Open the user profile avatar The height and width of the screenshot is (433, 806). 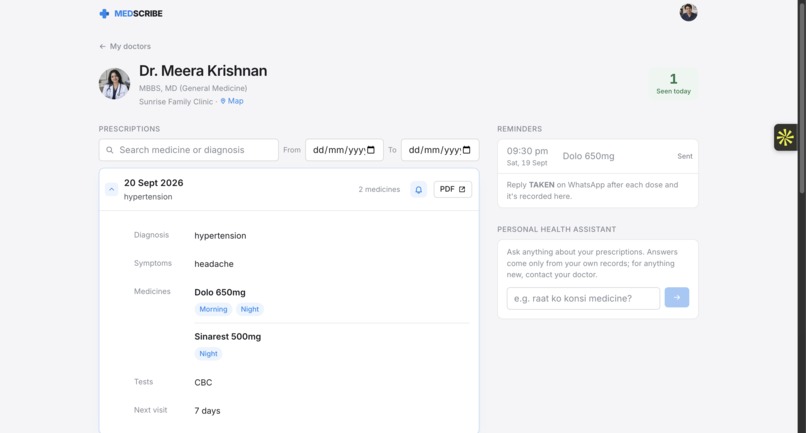688,12
